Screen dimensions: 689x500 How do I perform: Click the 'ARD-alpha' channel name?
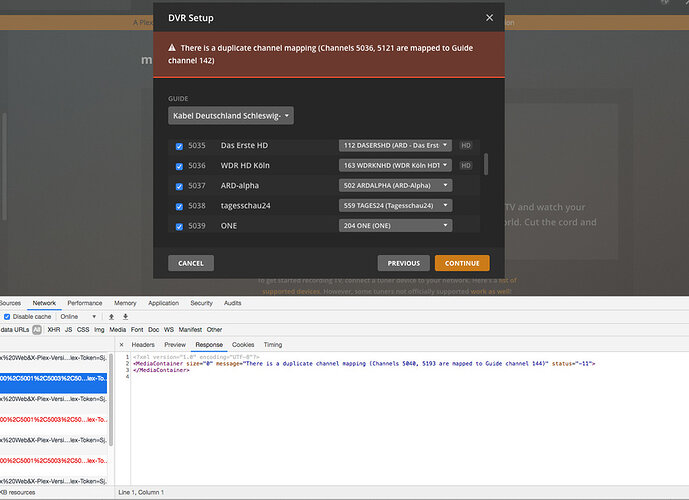pos(239,185)
